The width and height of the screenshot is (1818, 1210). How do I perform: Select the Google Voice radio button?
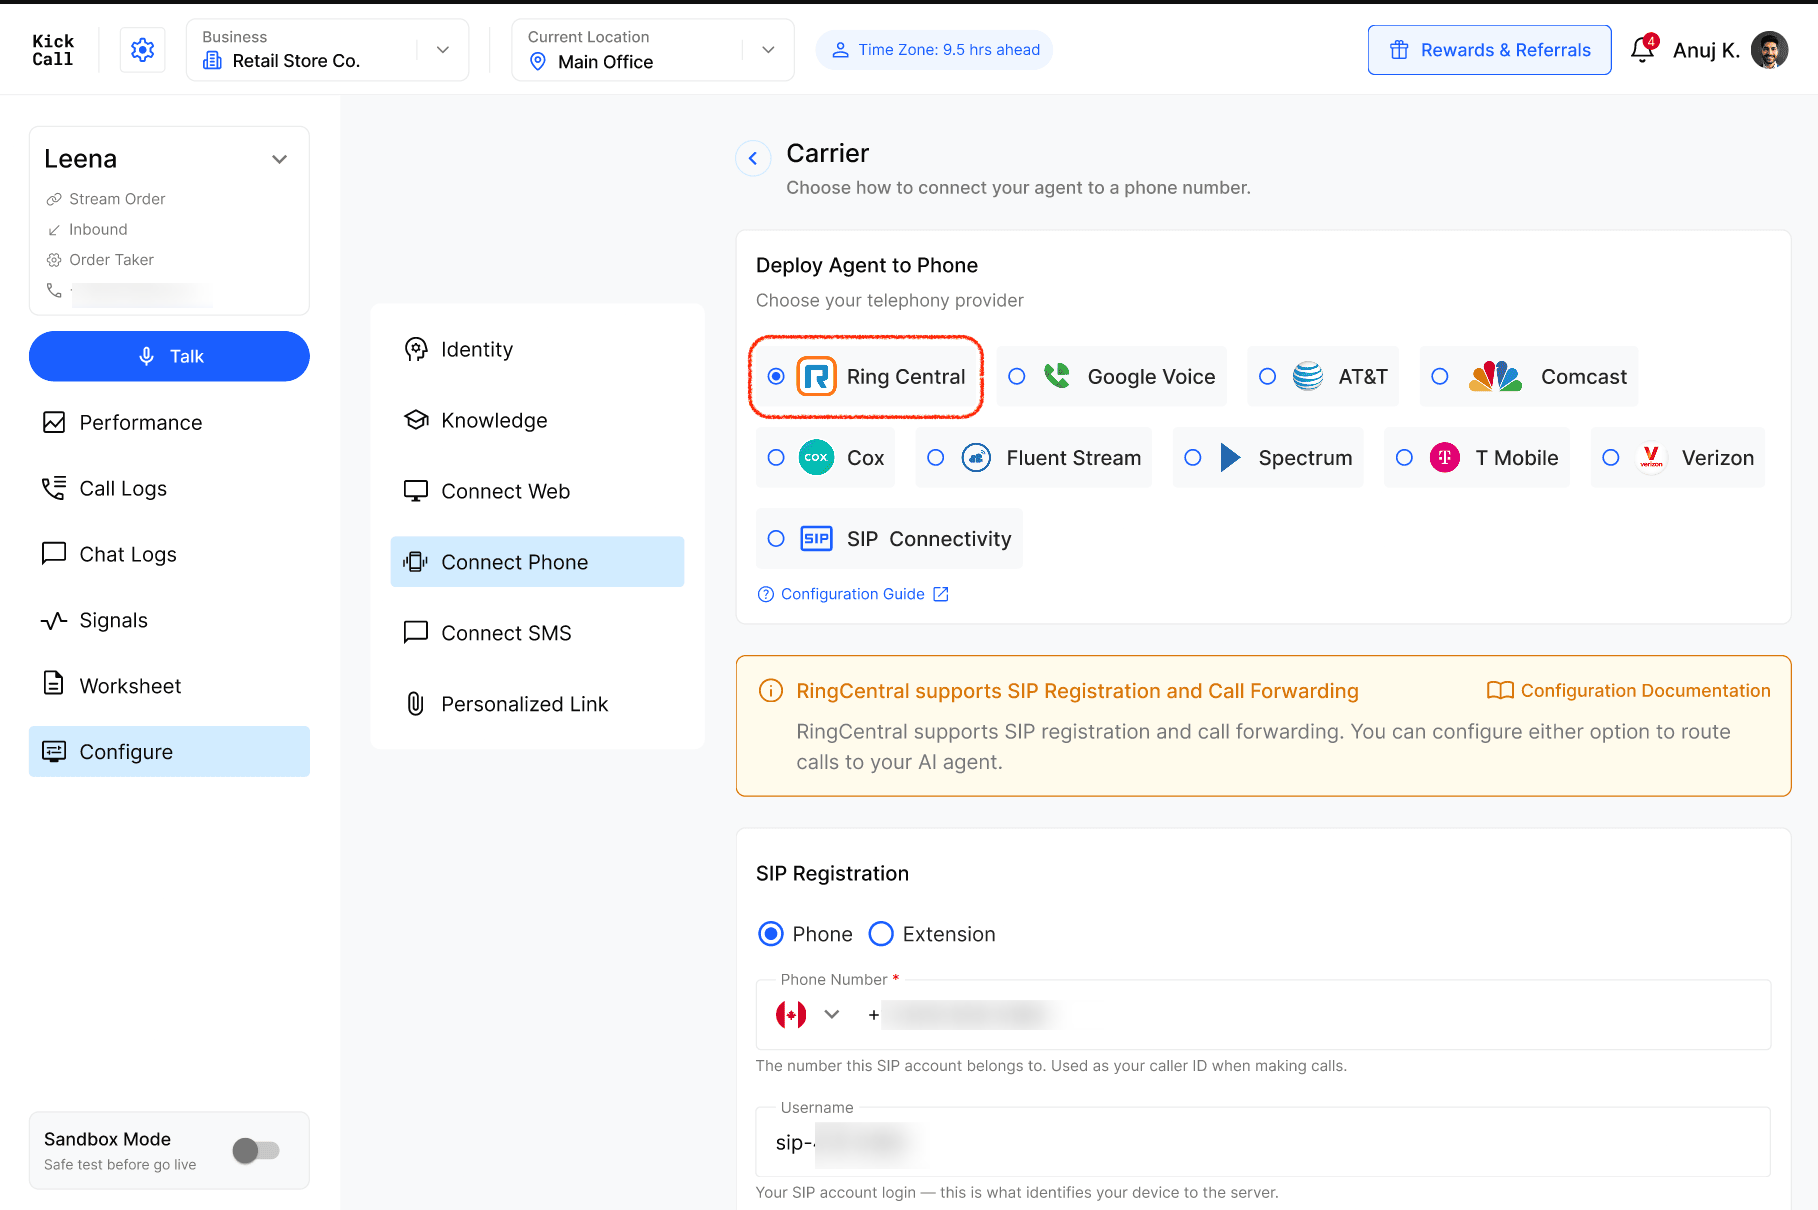pos(1017,376)
